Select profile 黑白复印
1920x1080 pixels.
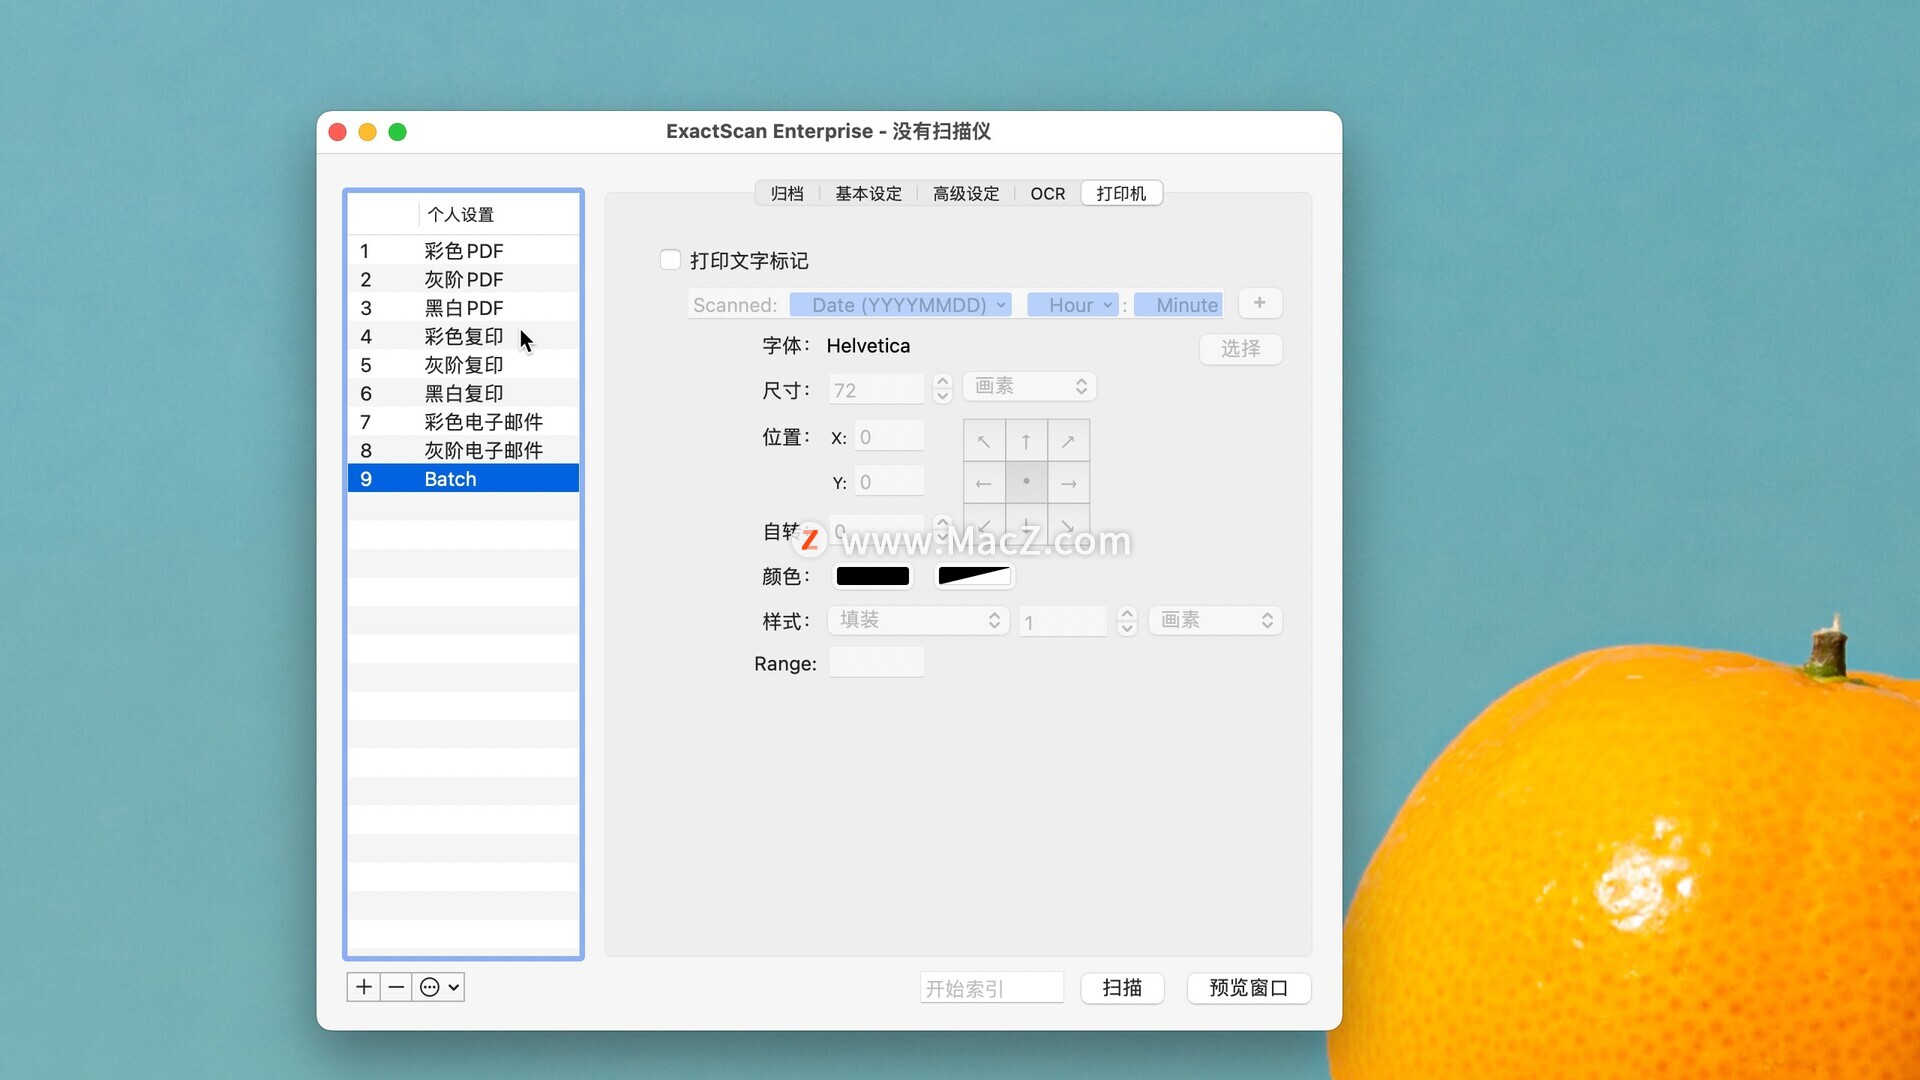(464, 393)
